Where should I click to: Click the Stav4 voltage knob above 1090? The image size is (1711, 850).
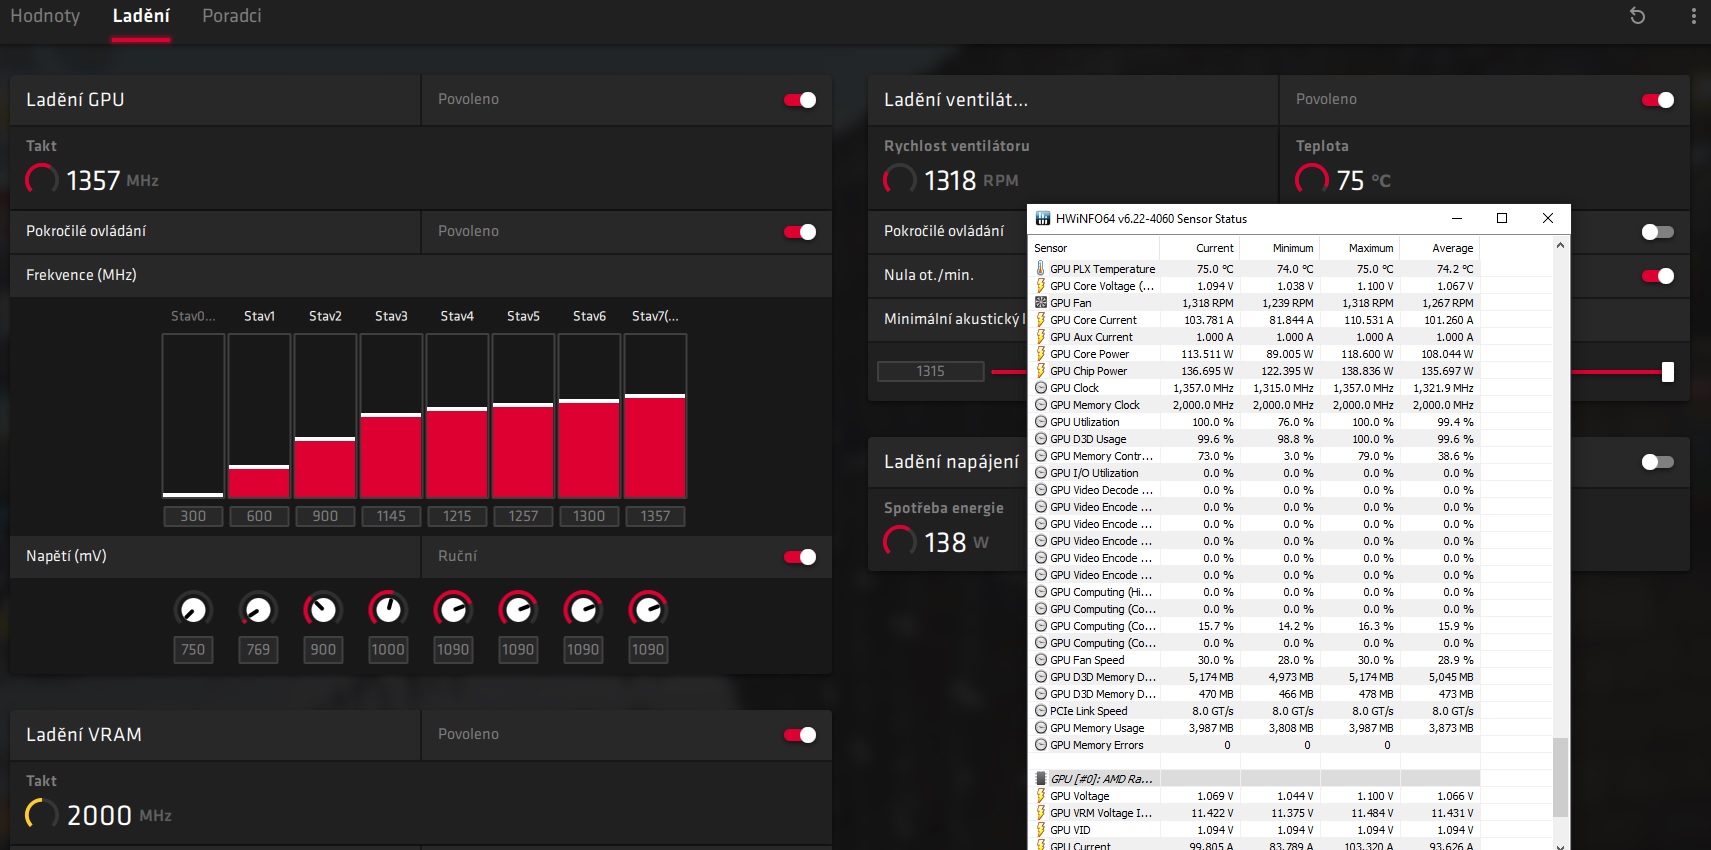tap(453, 609)
